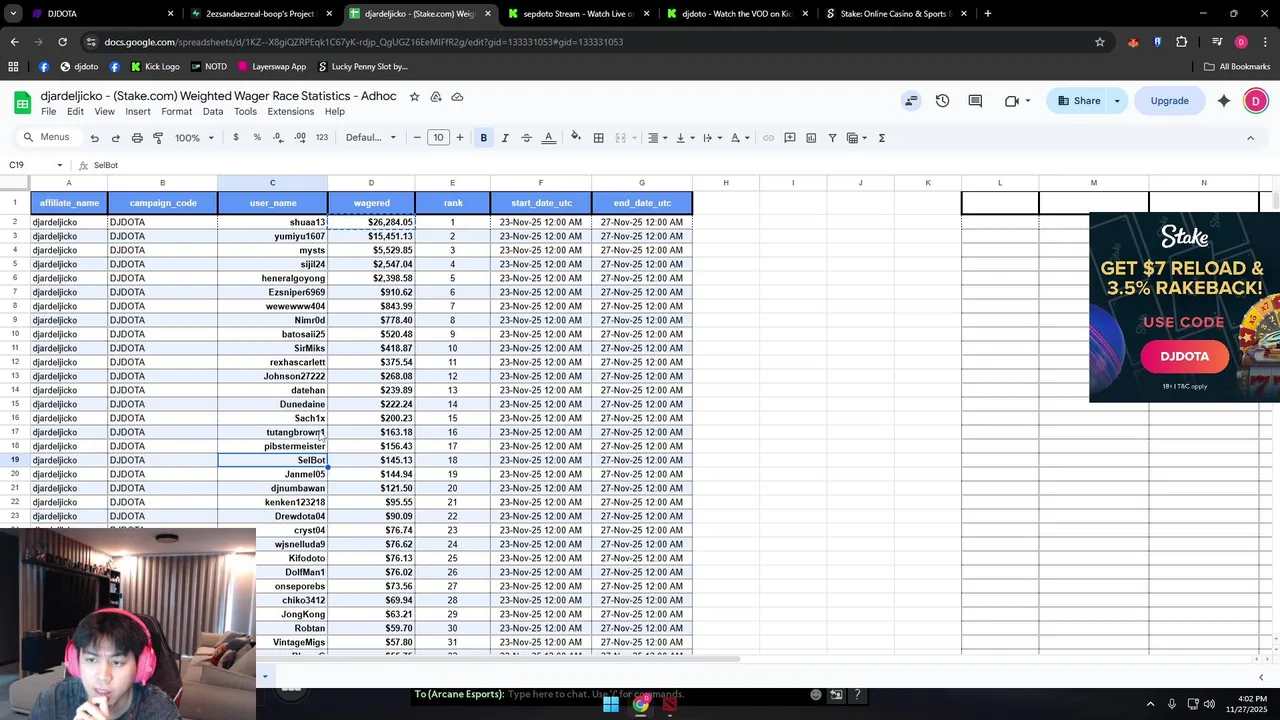Image resolution: width=1280 pixels, height=720 pixels.
Task: Format selection as percent
Action: coord(257,138)
